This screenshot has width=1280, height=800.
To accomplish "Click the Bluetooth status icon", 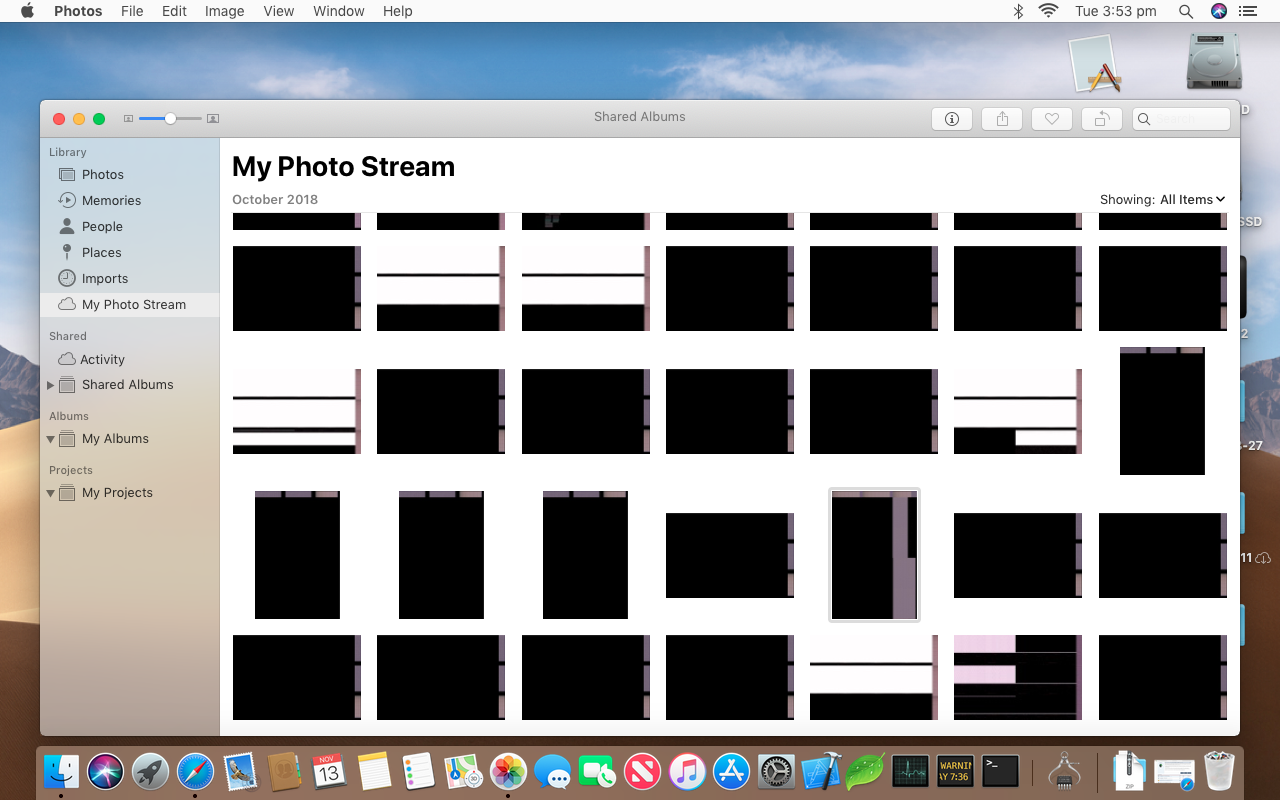I will click(x=1018, y=11).
